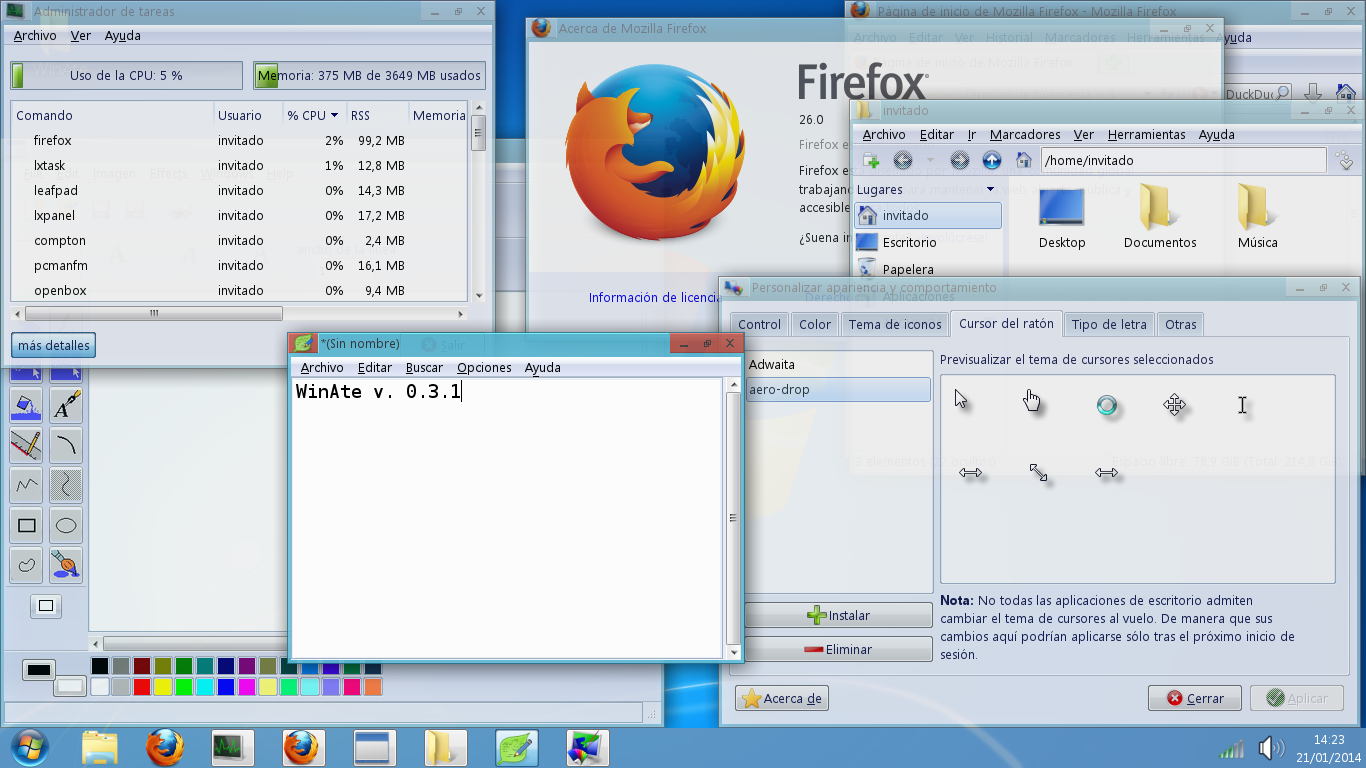1366x768 pixels.
Task: Click the más detalles button
Action: (x=54, y=346)
